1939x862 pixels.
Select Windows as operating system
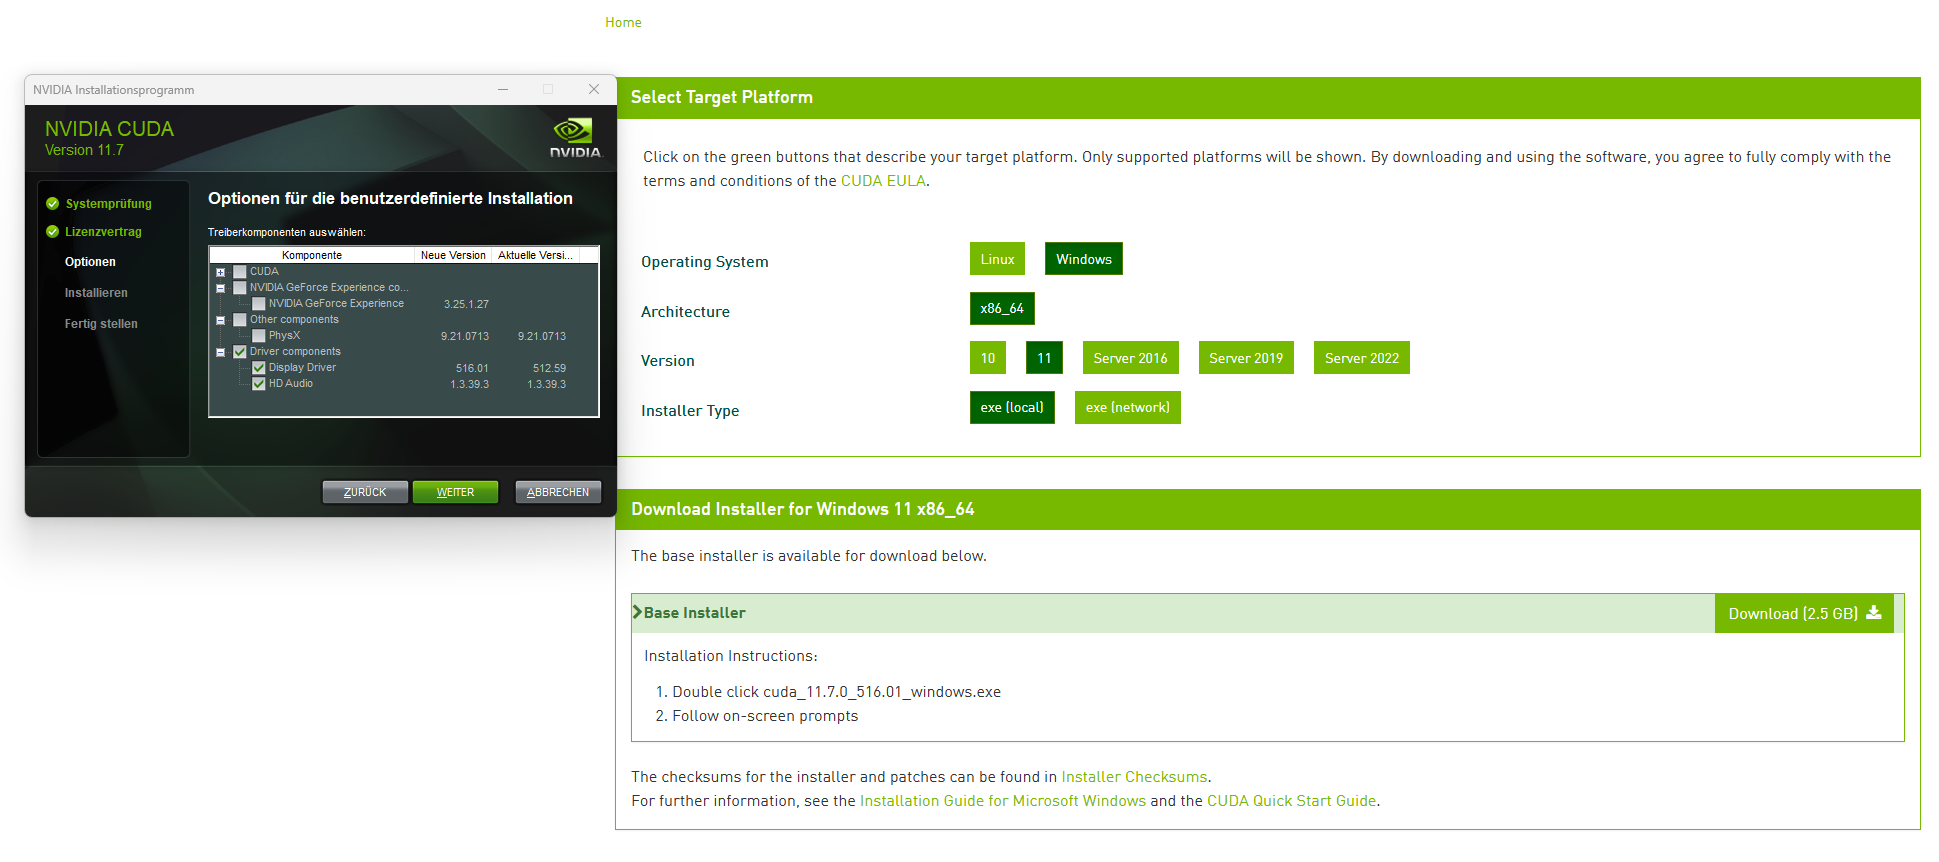[1083, 259]
